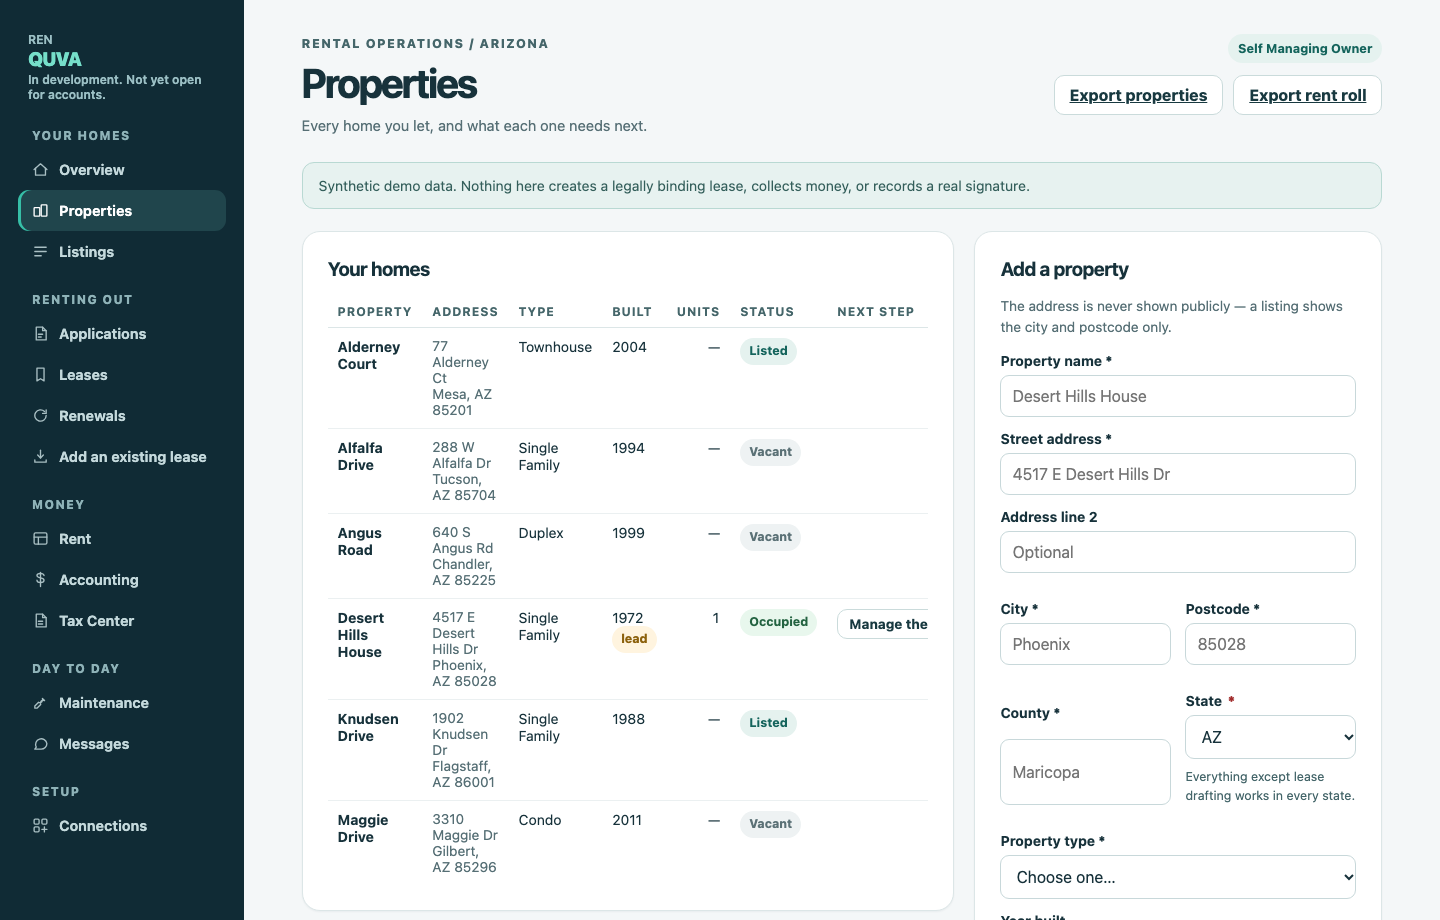1440x920 pixels.
Task: Click Export rent roll button
Action: click(1307, 95)
